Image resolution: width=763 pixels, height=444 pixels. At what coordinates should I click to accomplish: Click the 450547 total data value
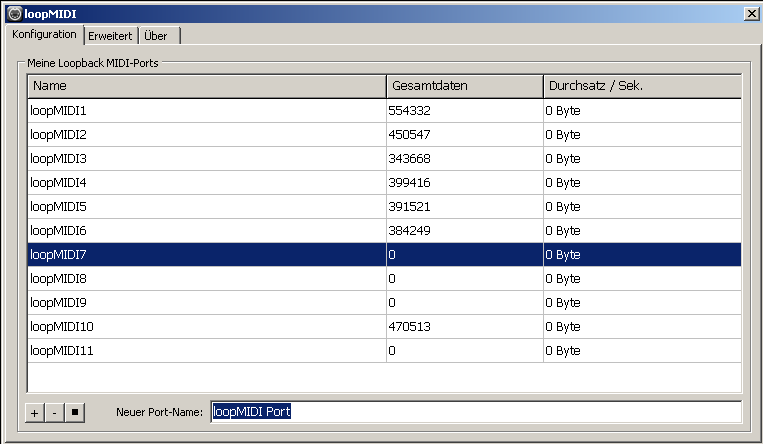(x=409, y=134)
